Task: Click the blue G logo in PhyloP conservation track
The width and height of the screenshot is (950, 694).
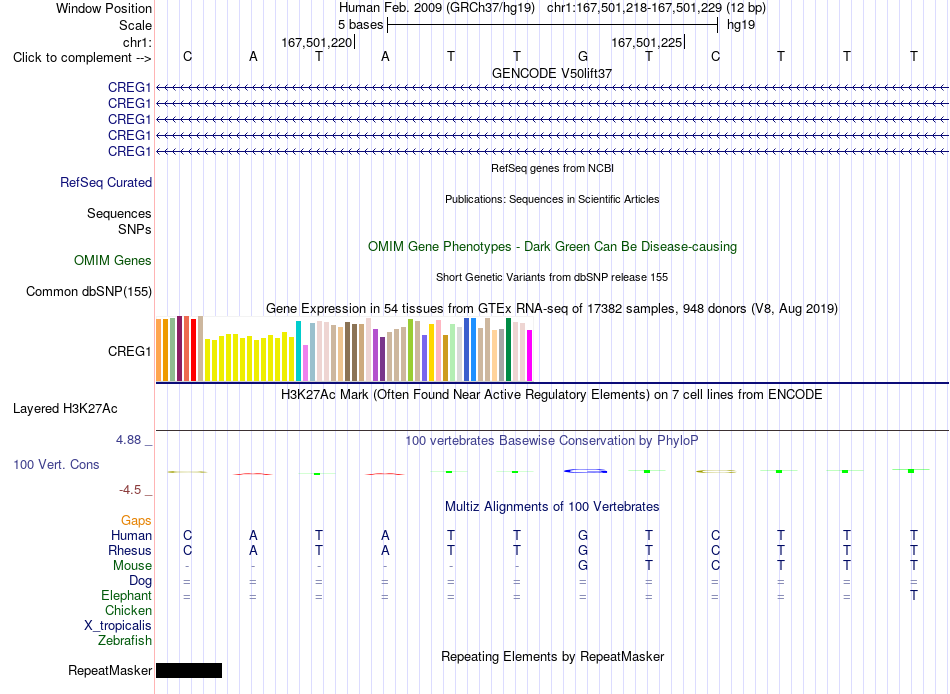Action: 585,471
